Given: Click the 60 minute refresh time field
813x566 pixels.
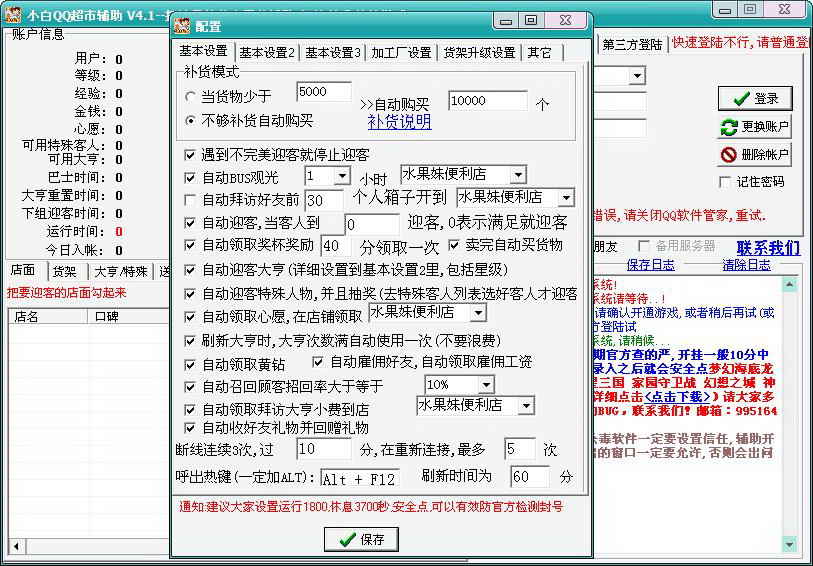Looking at the screenshot, I should point(530,477).
